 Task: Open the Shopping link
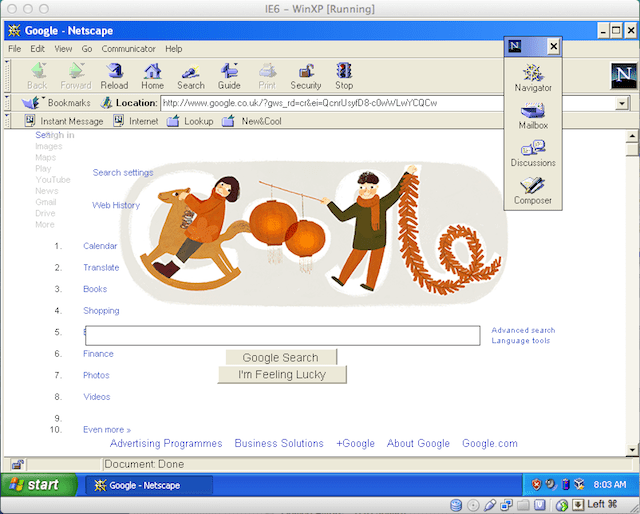(x=101, y=311)
